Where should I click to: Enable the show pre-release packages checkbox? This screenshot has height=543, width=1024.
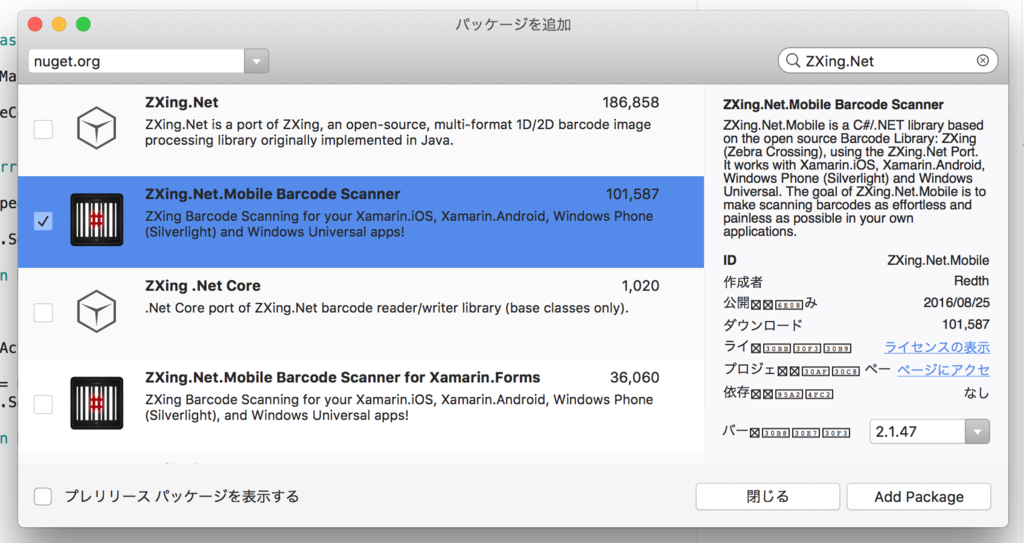coord(43,497)
